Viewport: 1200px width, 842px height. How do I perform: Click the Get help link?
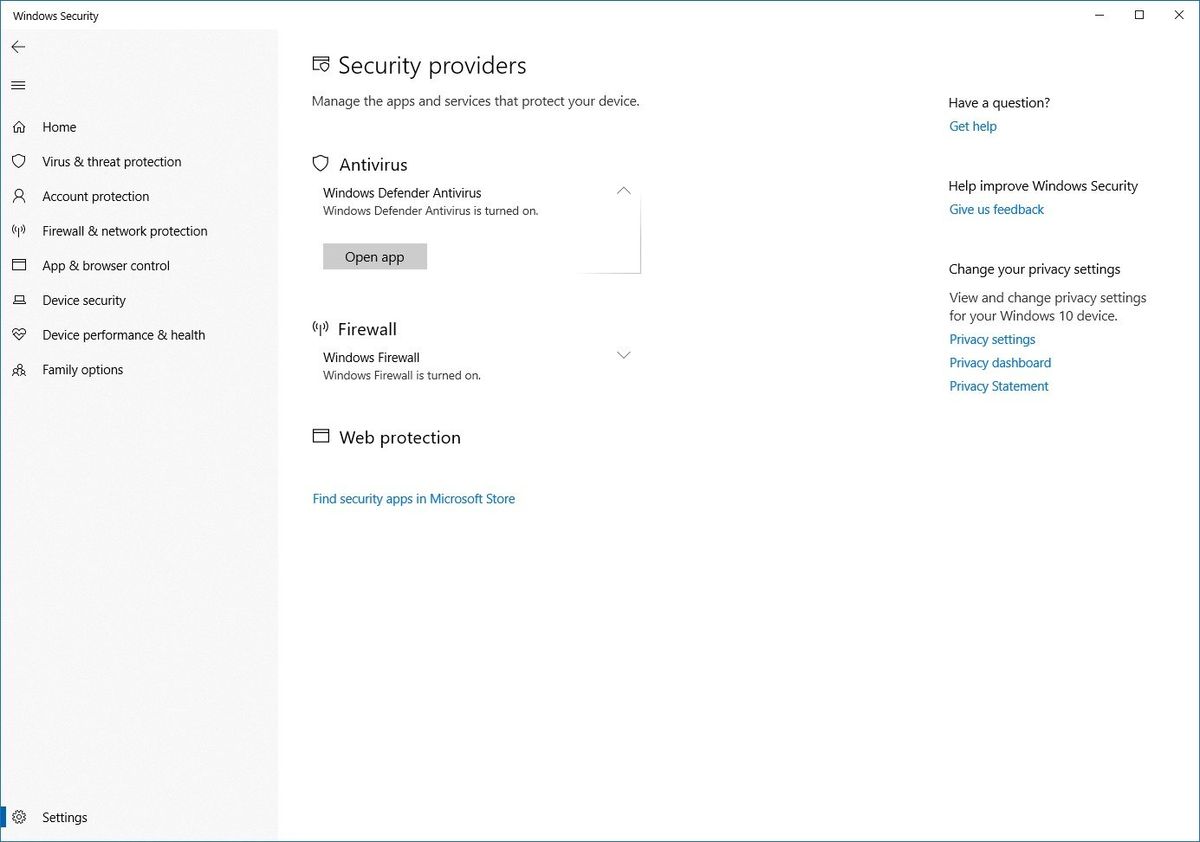click(x=972, y=126)
